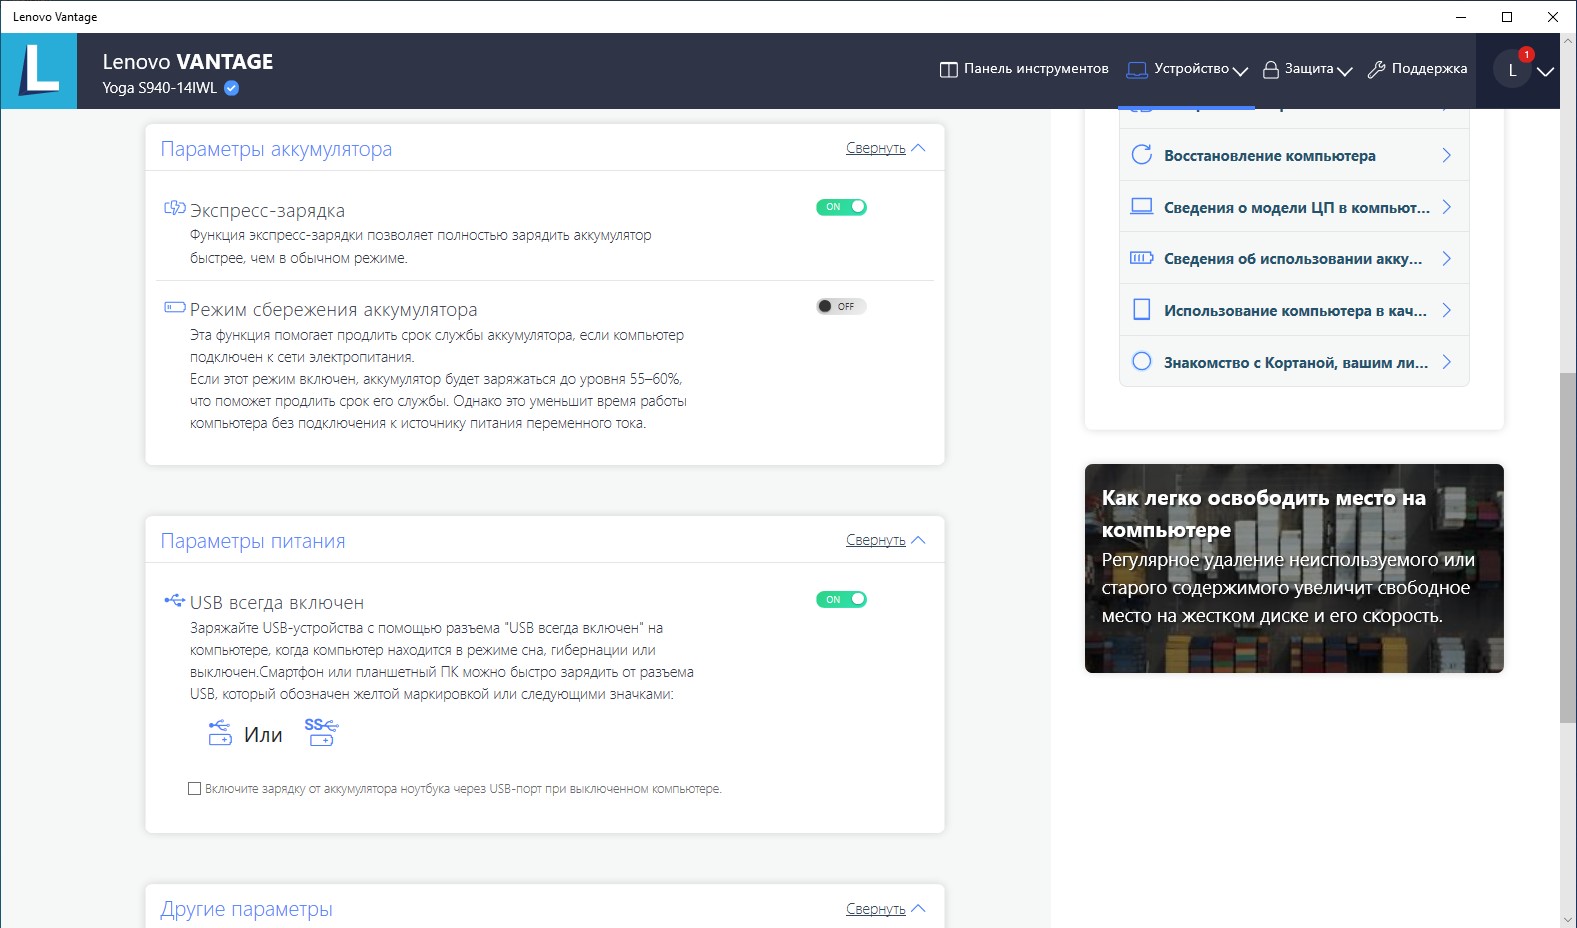
Task: Turn off the Express charging toggle
Action: click(841, 207)
